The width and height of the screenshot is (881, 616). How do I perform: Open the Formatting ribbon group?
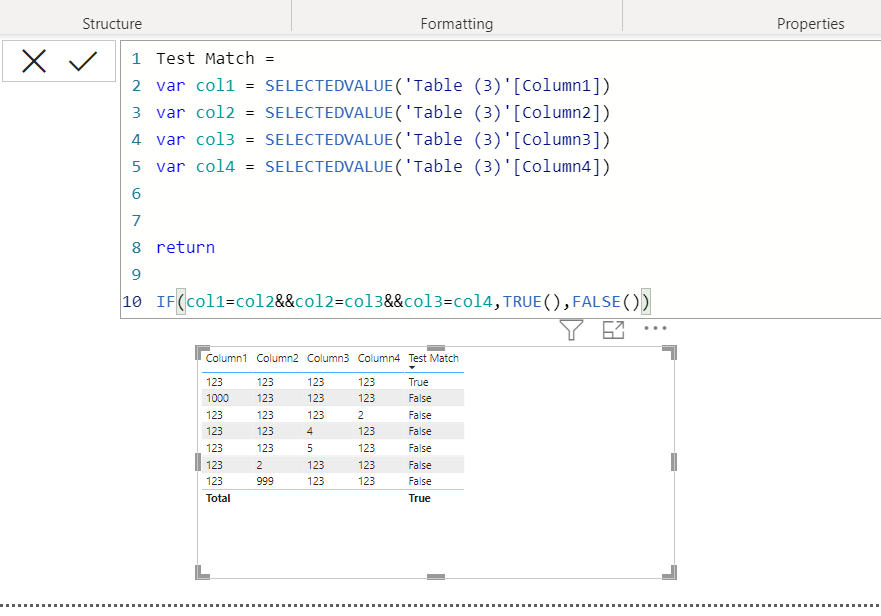(457, 24)
